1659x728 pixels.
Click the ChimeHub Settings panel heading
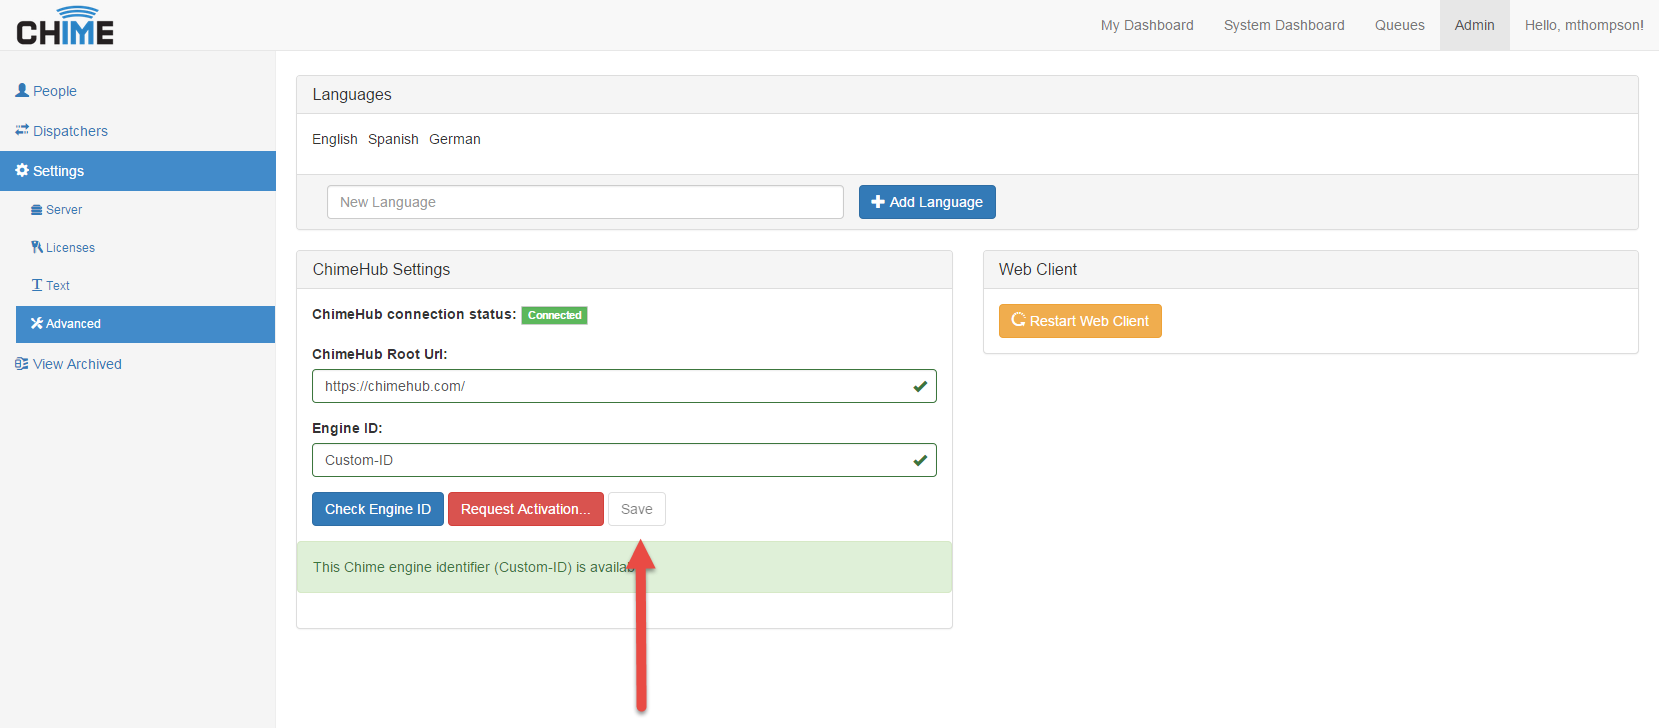click(381, 270)
